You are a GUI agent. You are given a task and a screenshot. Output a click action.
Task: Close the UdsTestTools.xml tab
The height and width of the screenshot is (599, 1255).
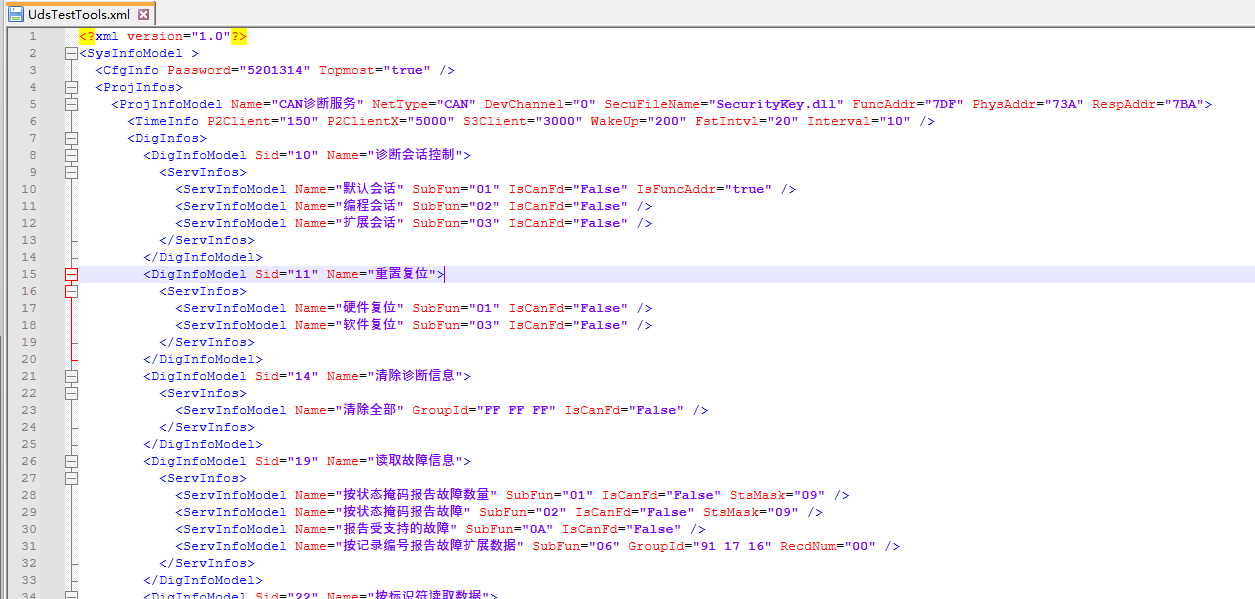144,14
